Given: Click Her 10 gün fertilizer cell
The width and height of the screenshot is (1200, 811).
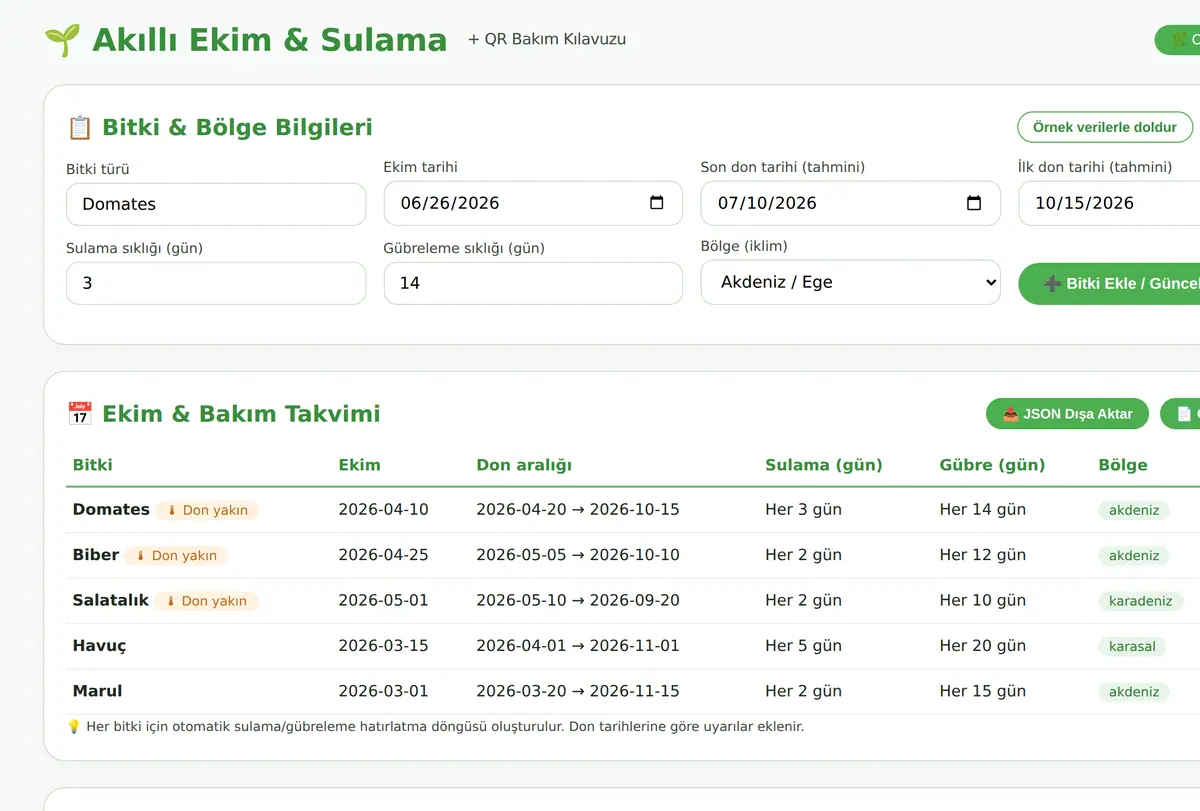Looking at the screenshot, I should pyautogui.click(x=983, y=600).
